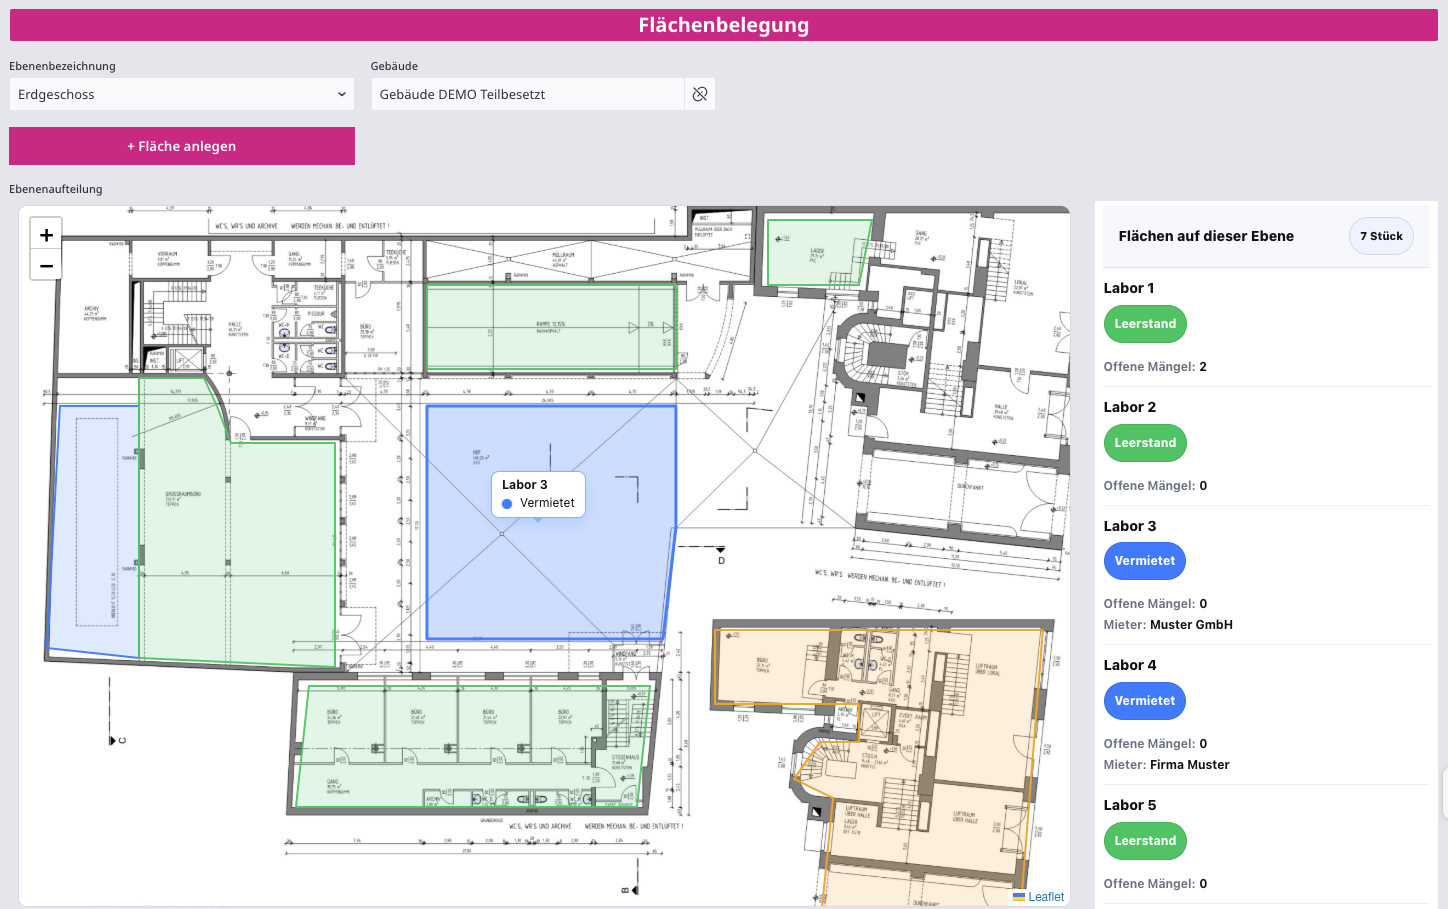Click the Vermietet badge under Labor 4

pyautogui.click(x=1145, y=700)
